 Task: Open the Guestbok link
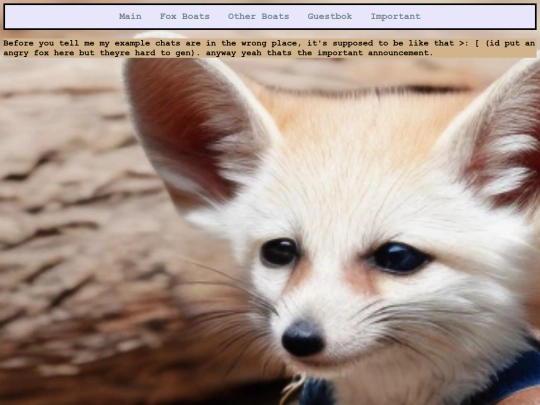[330, 16]
